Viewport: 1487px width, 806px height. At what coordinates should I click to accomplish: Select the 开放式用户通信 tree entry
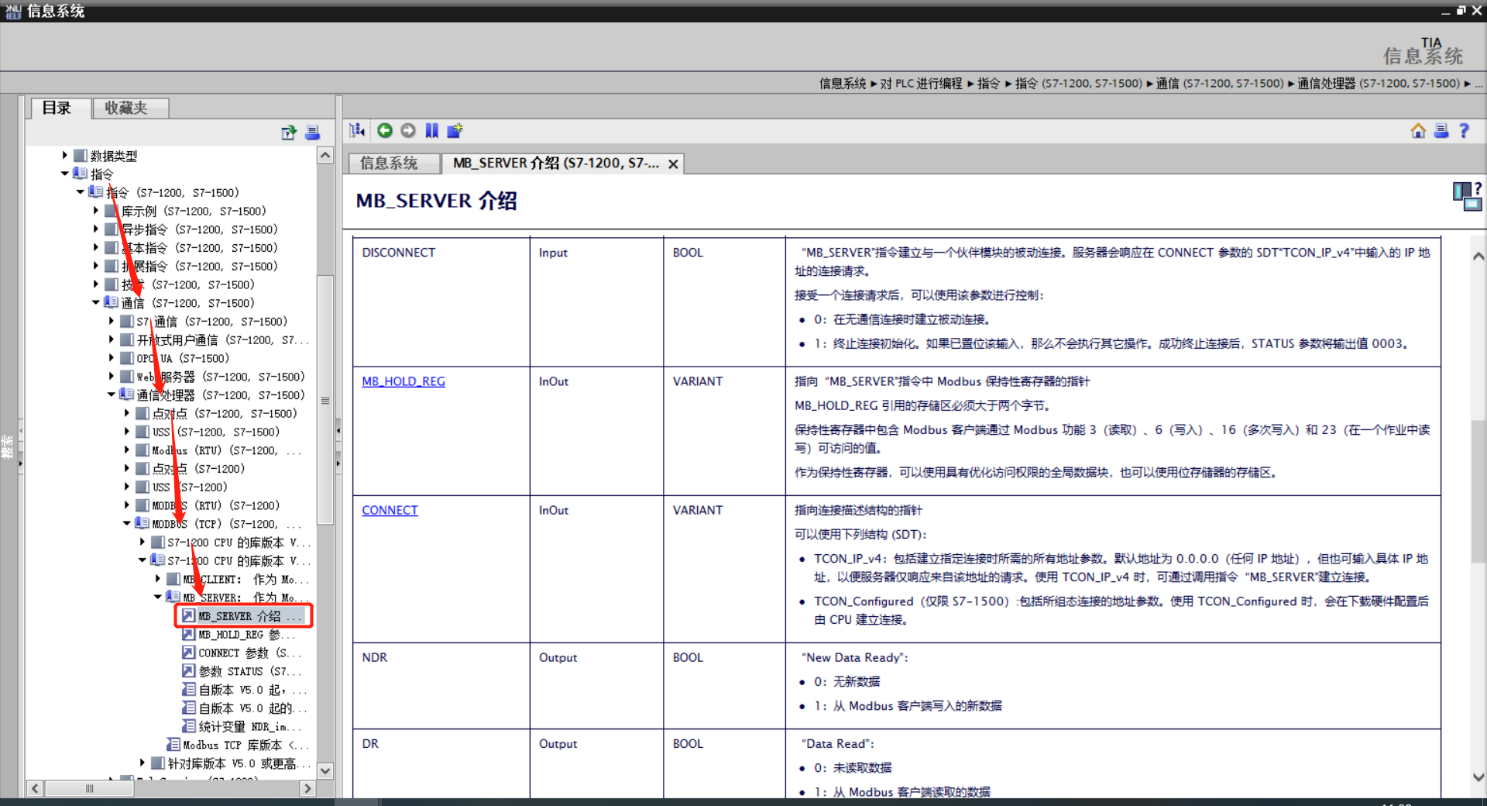[222, 340]
